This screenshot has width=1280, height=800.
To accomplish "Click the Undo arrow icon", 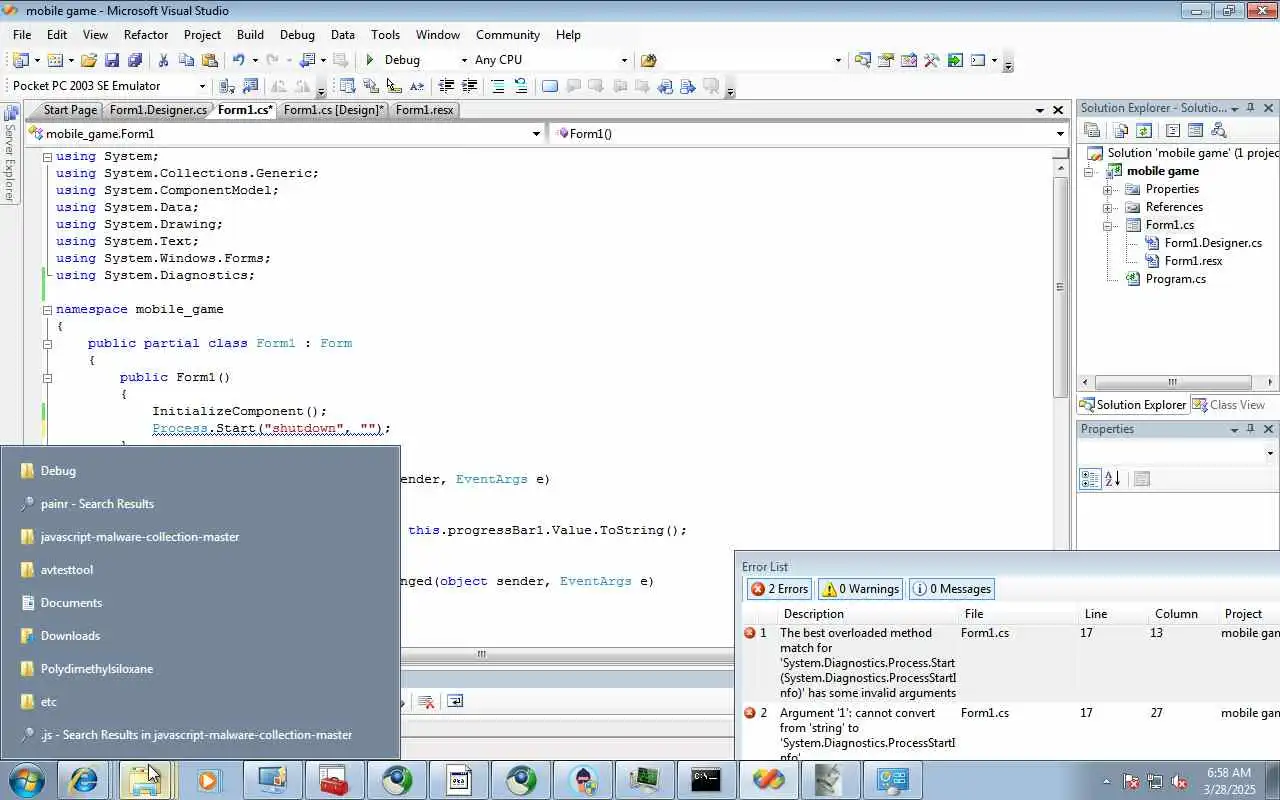I will [x=239, y=60].
